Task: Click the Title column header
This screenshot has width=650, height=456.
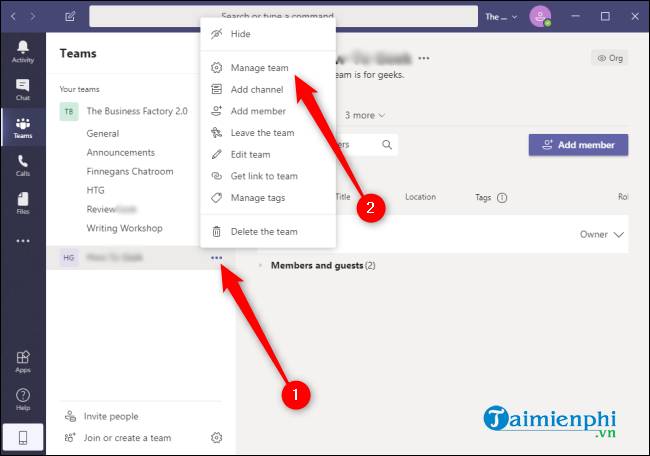Action: (343, 196)
